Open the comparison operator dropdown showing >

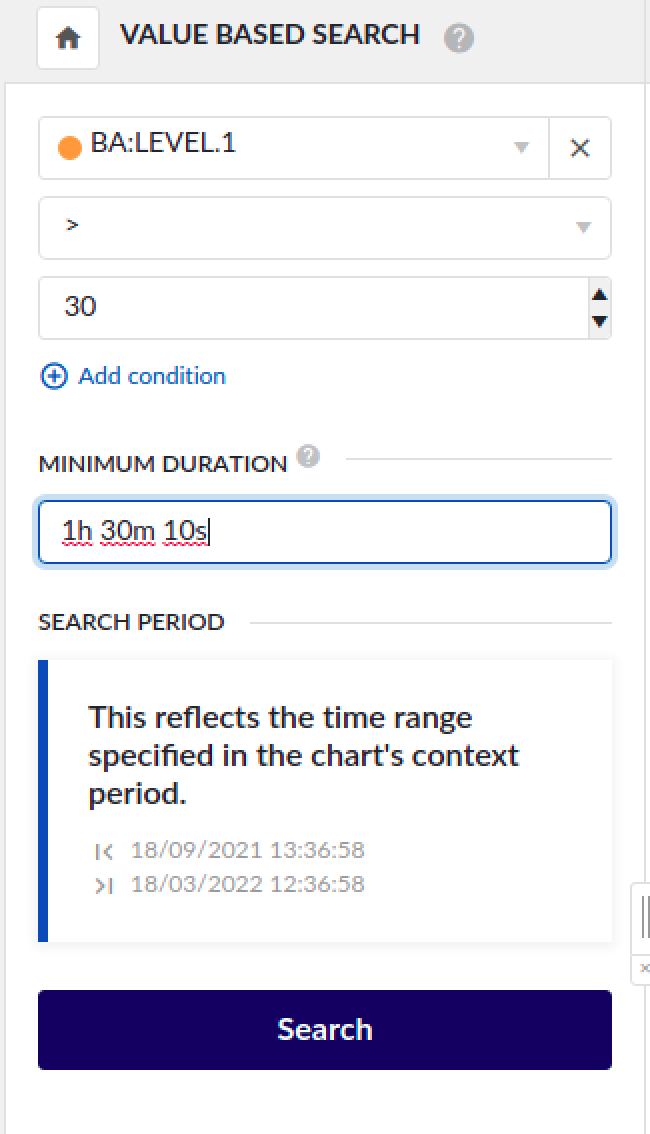583,228
